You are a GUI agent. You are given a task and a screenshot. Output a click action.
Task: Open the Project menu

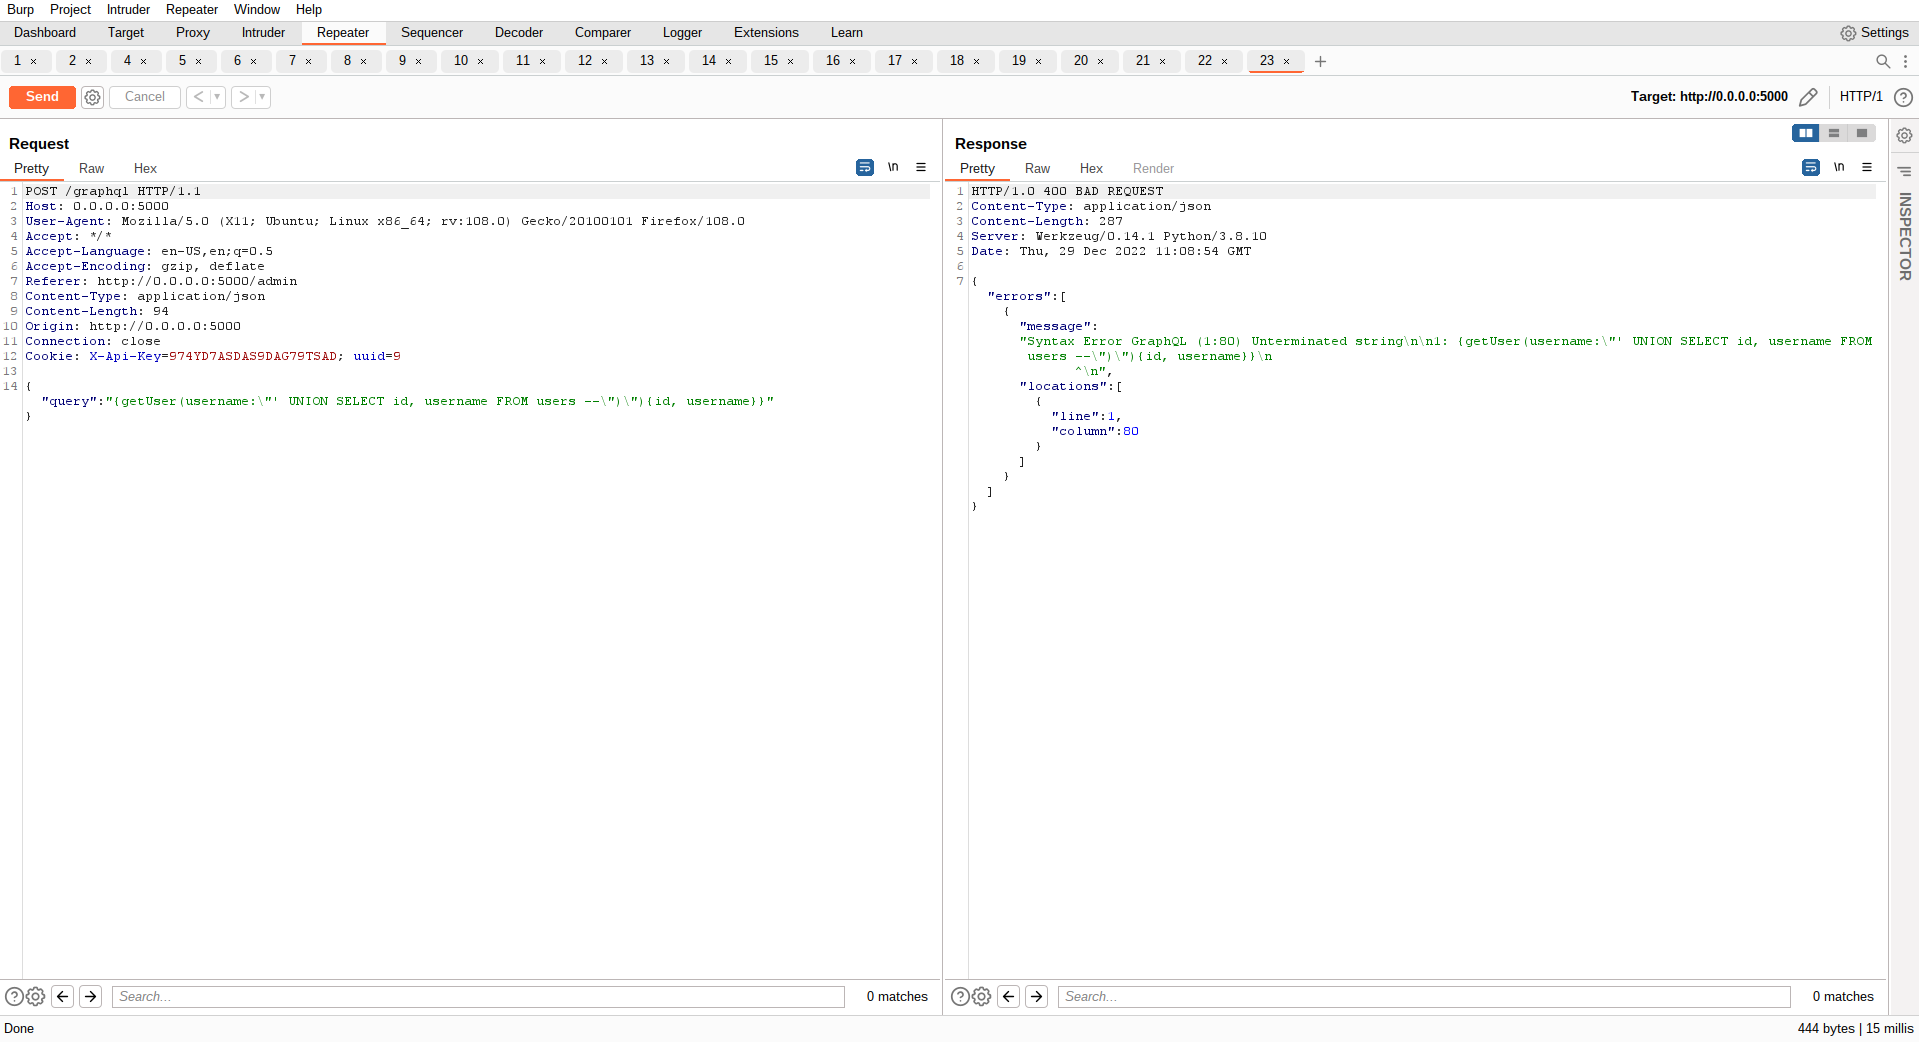pos(70,9)
